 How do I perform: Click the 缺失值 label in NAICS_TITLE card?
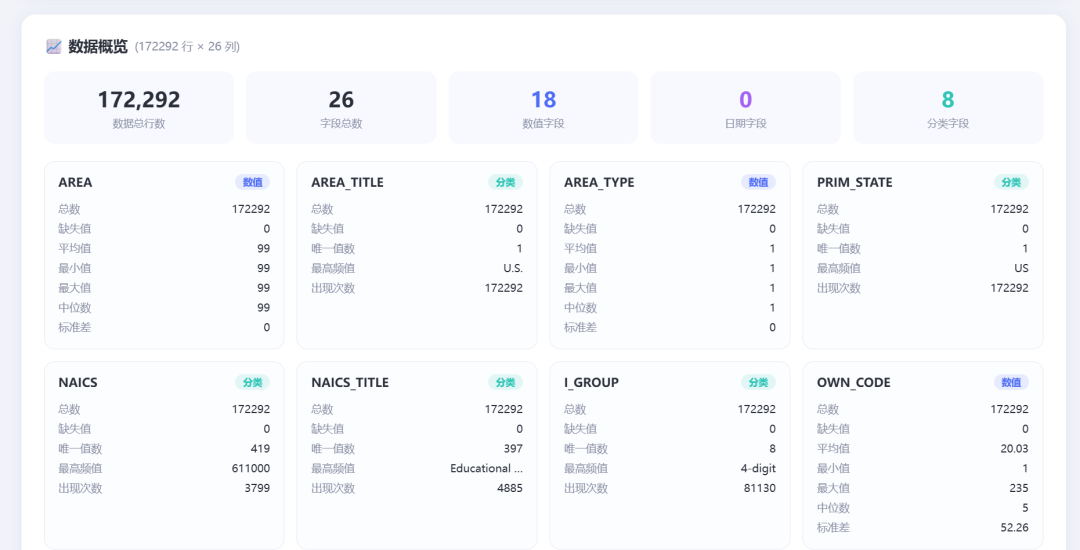328,429
